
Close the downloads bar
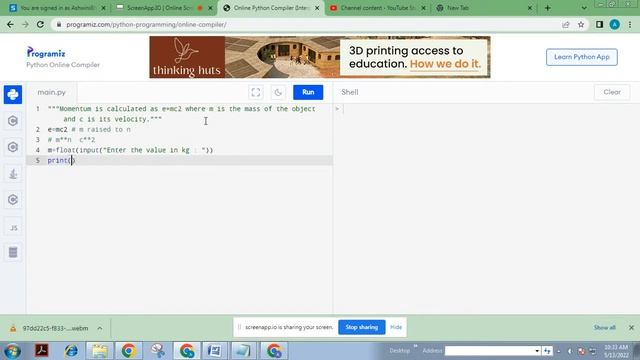point(631,328)
